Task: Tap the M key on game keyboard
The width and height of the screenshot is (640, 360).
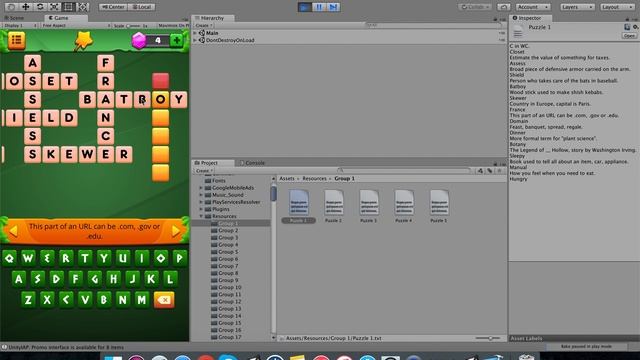Action: pos(142,300)
